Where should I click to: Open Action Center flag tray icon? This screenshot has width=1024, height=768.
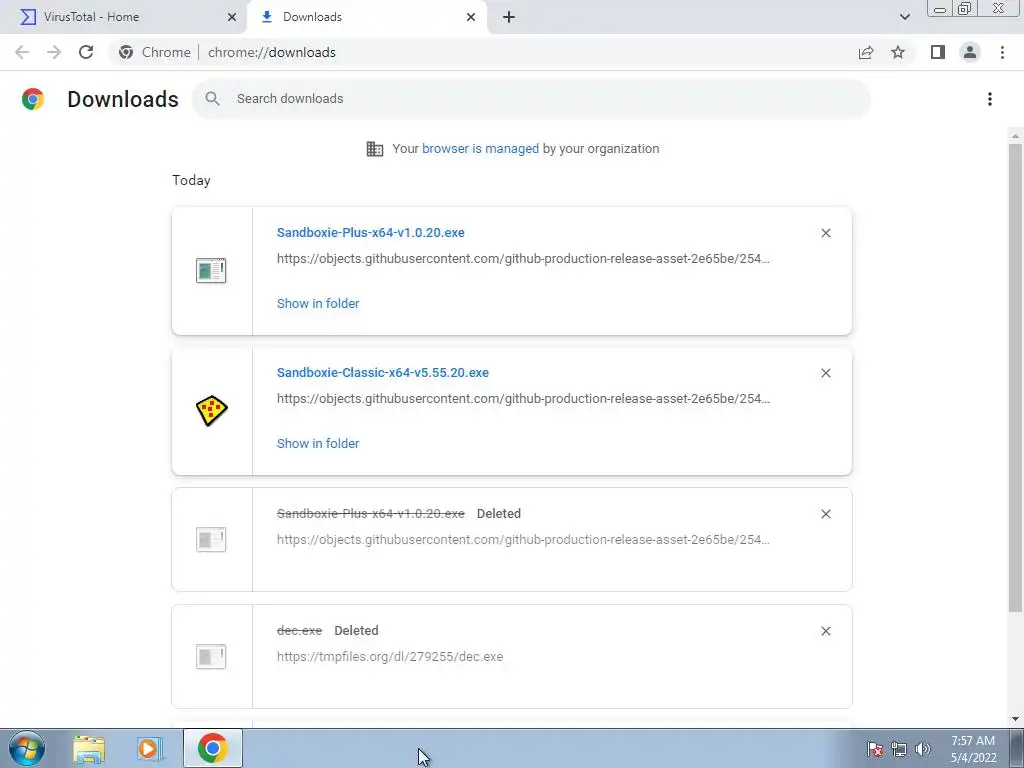874,749
